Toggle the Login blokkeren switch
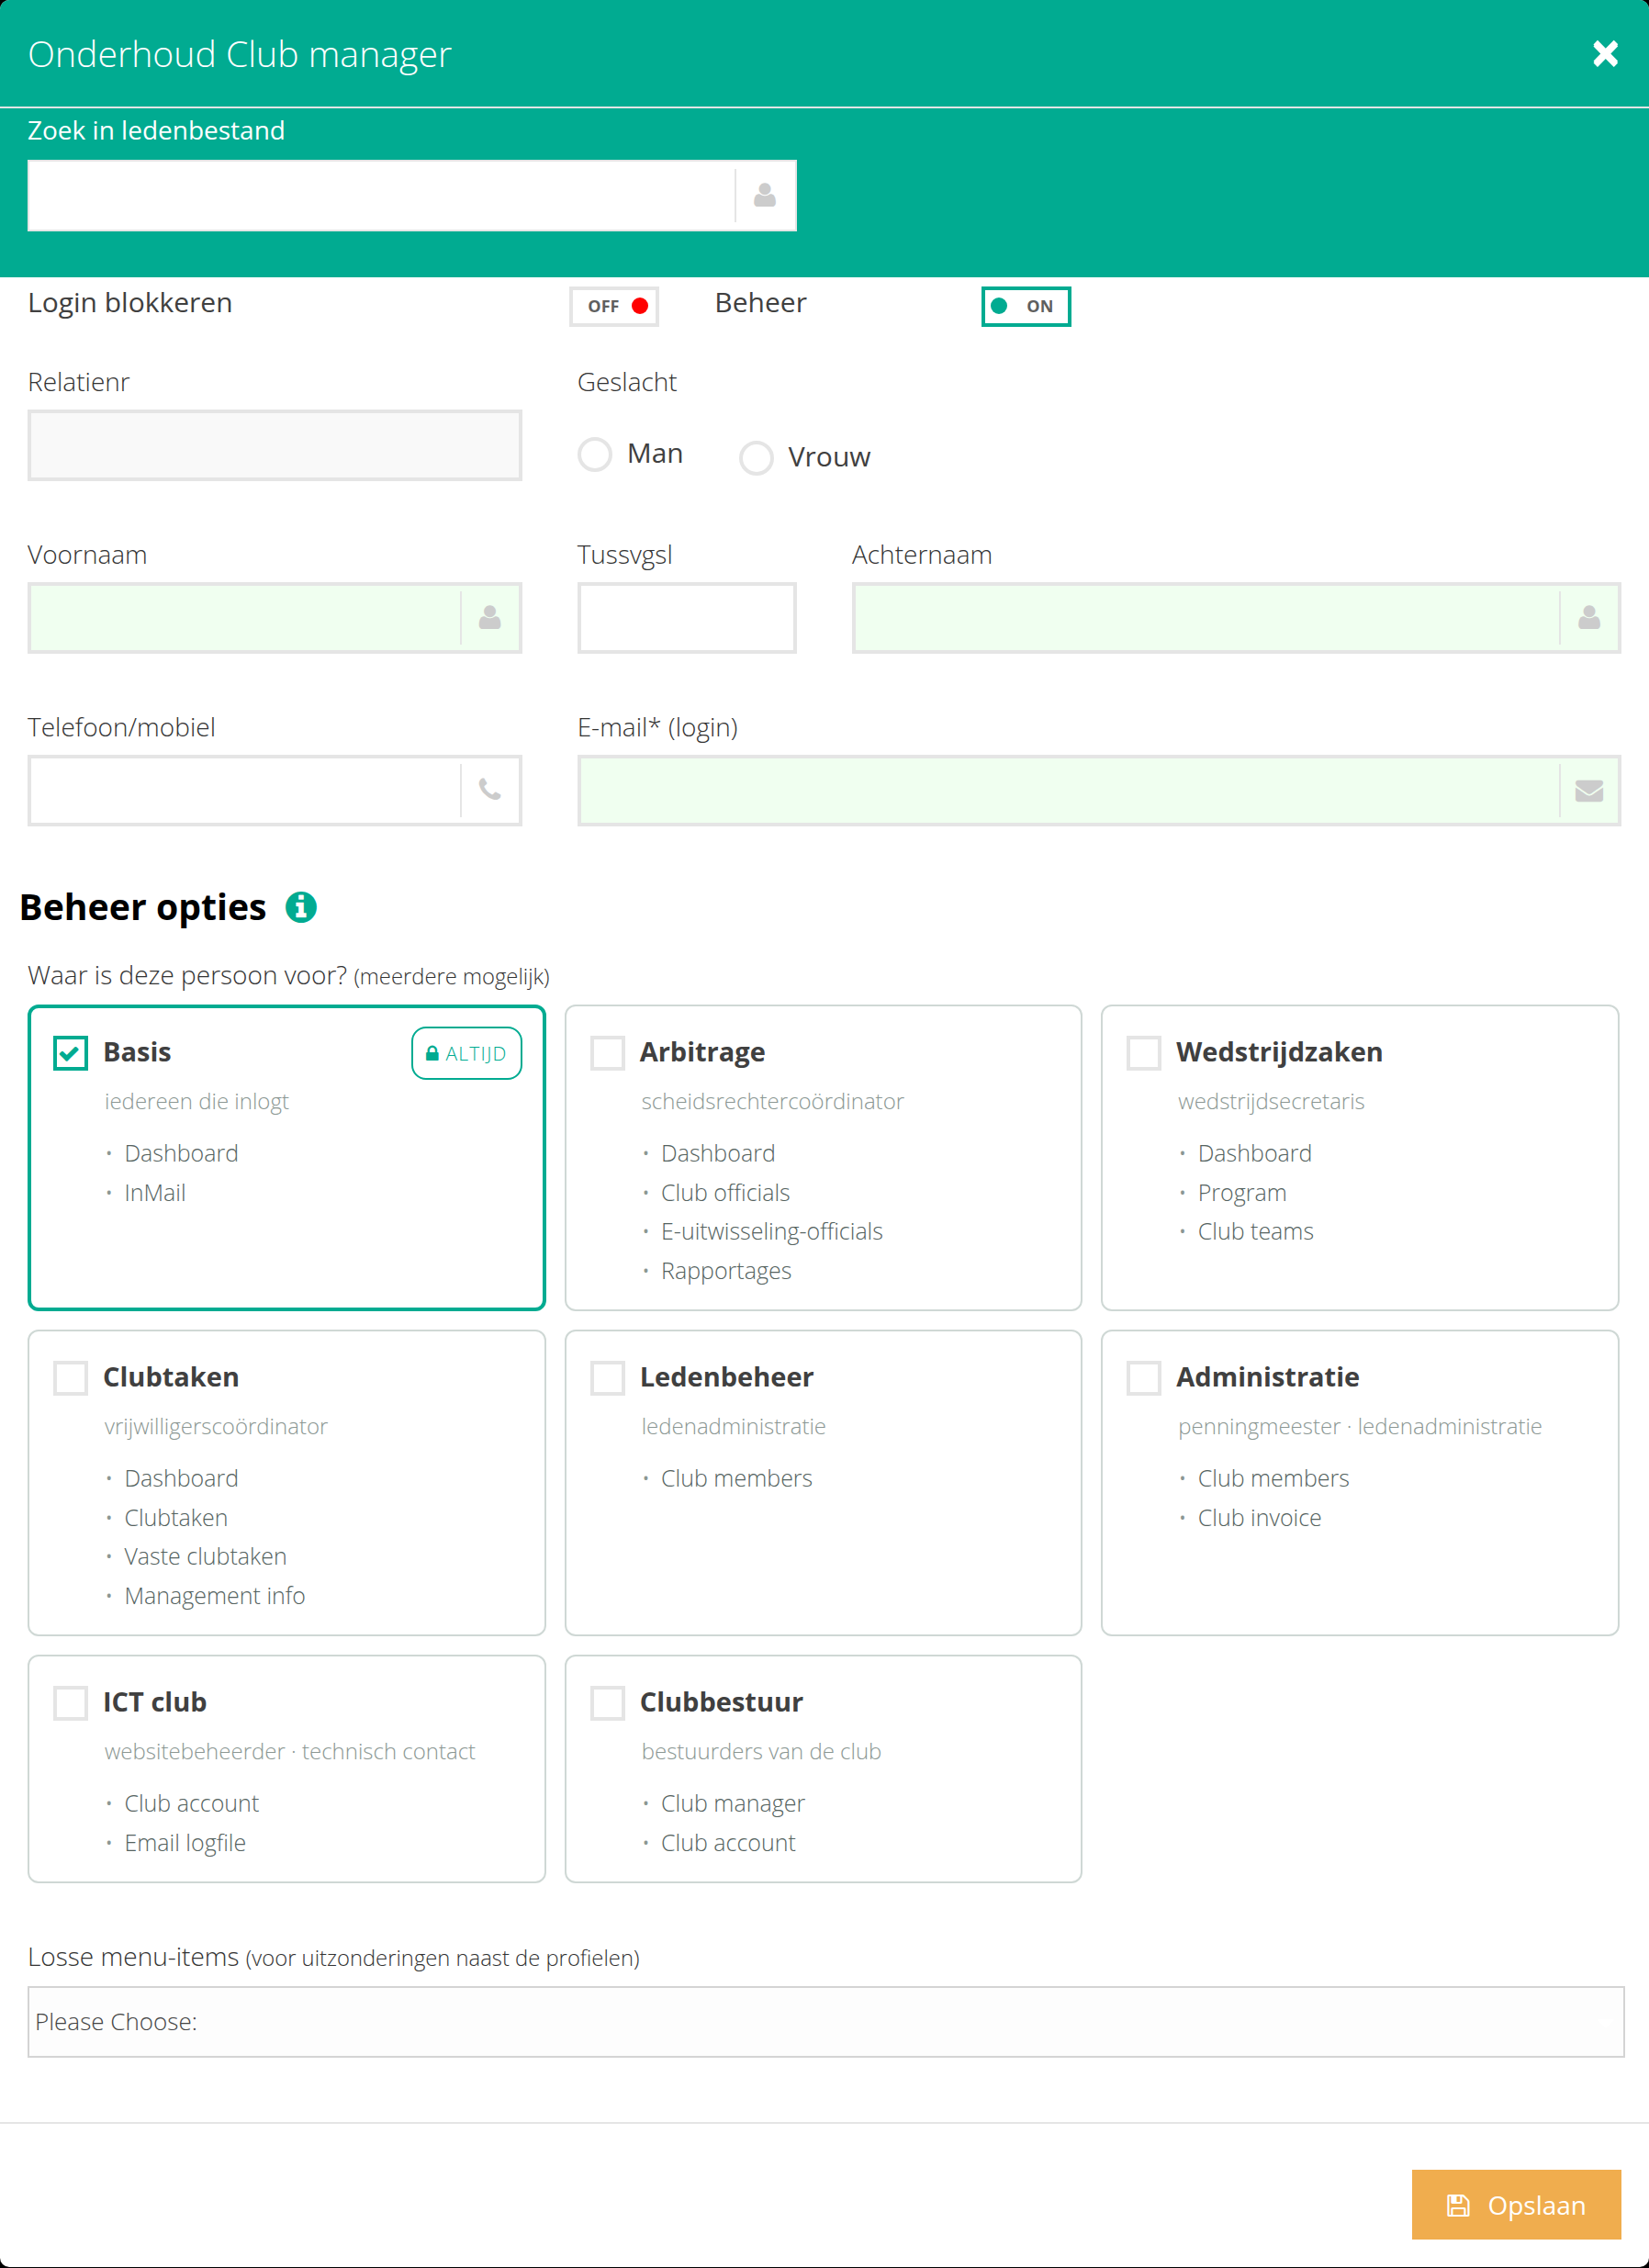Viewport: 1649px width, 2268px height. (615, 306)
